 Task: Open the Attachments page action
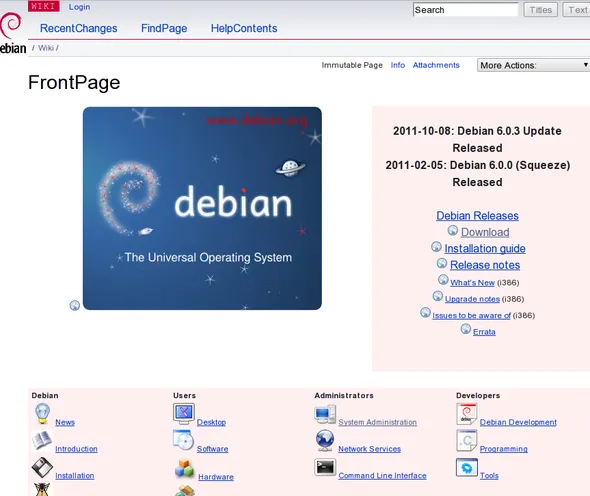point(436,65)
